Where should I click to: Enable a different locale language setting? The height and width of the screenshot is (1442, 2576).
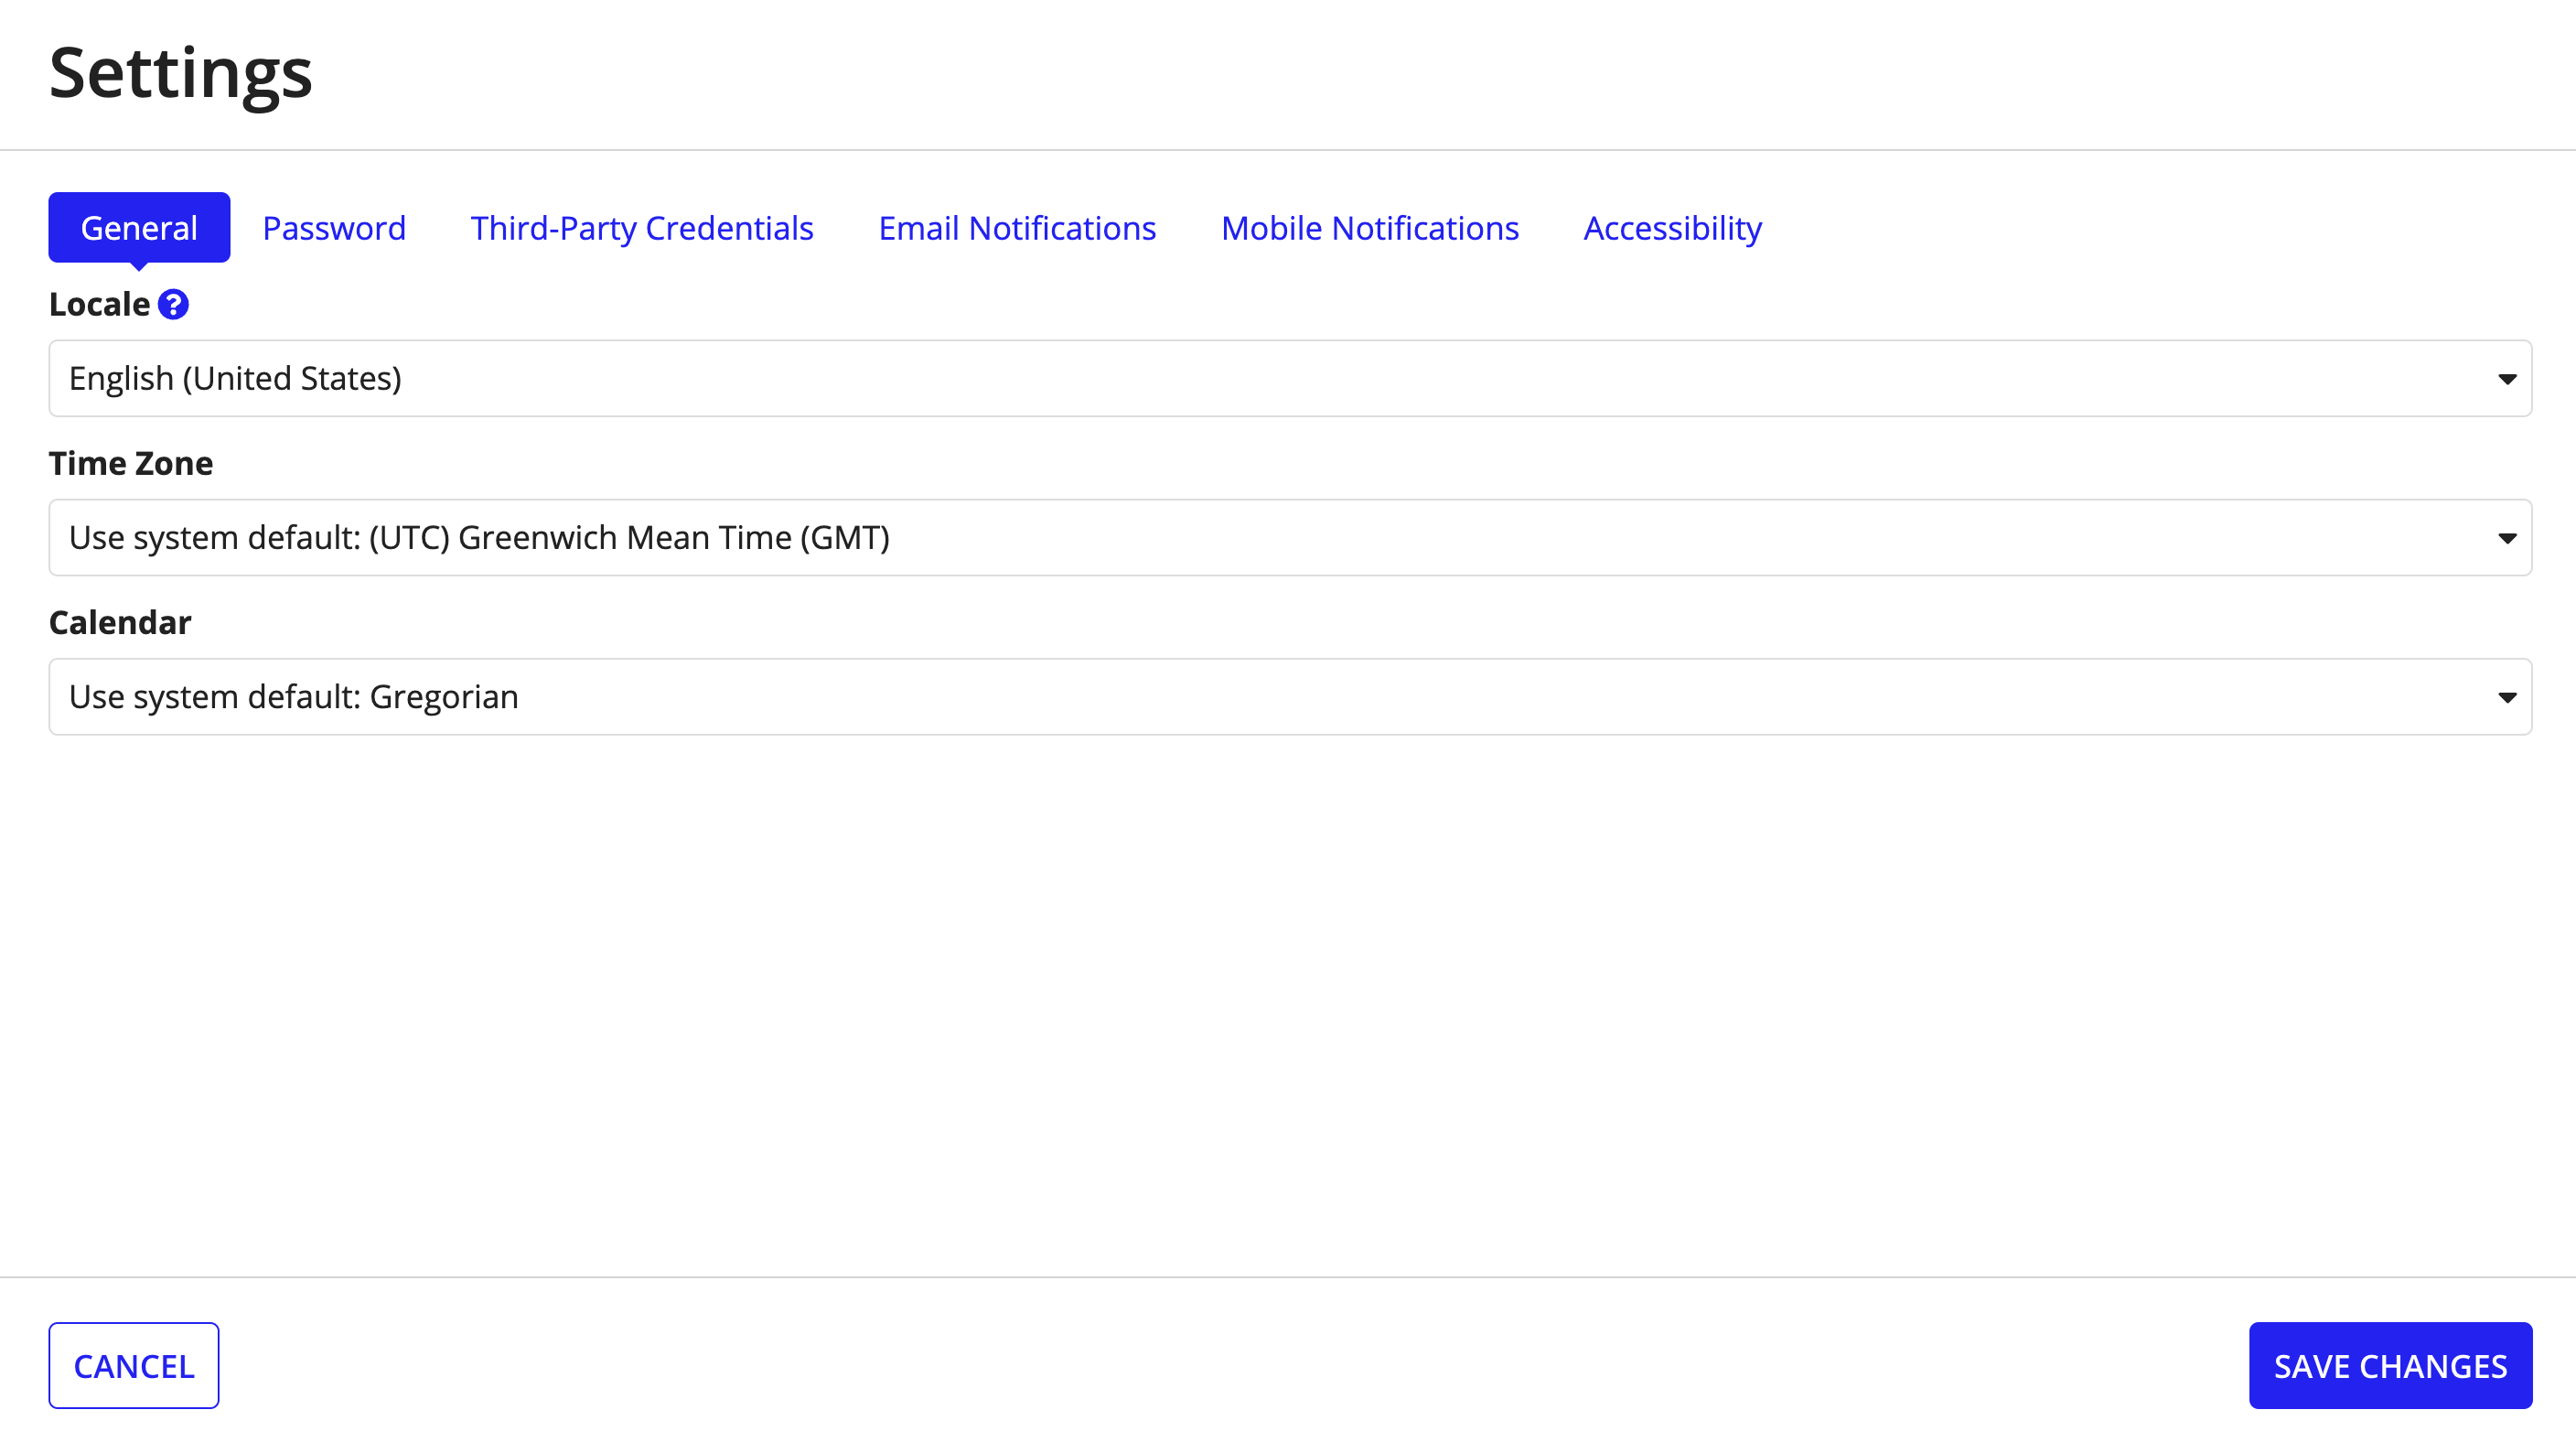tap(1288, 377)
